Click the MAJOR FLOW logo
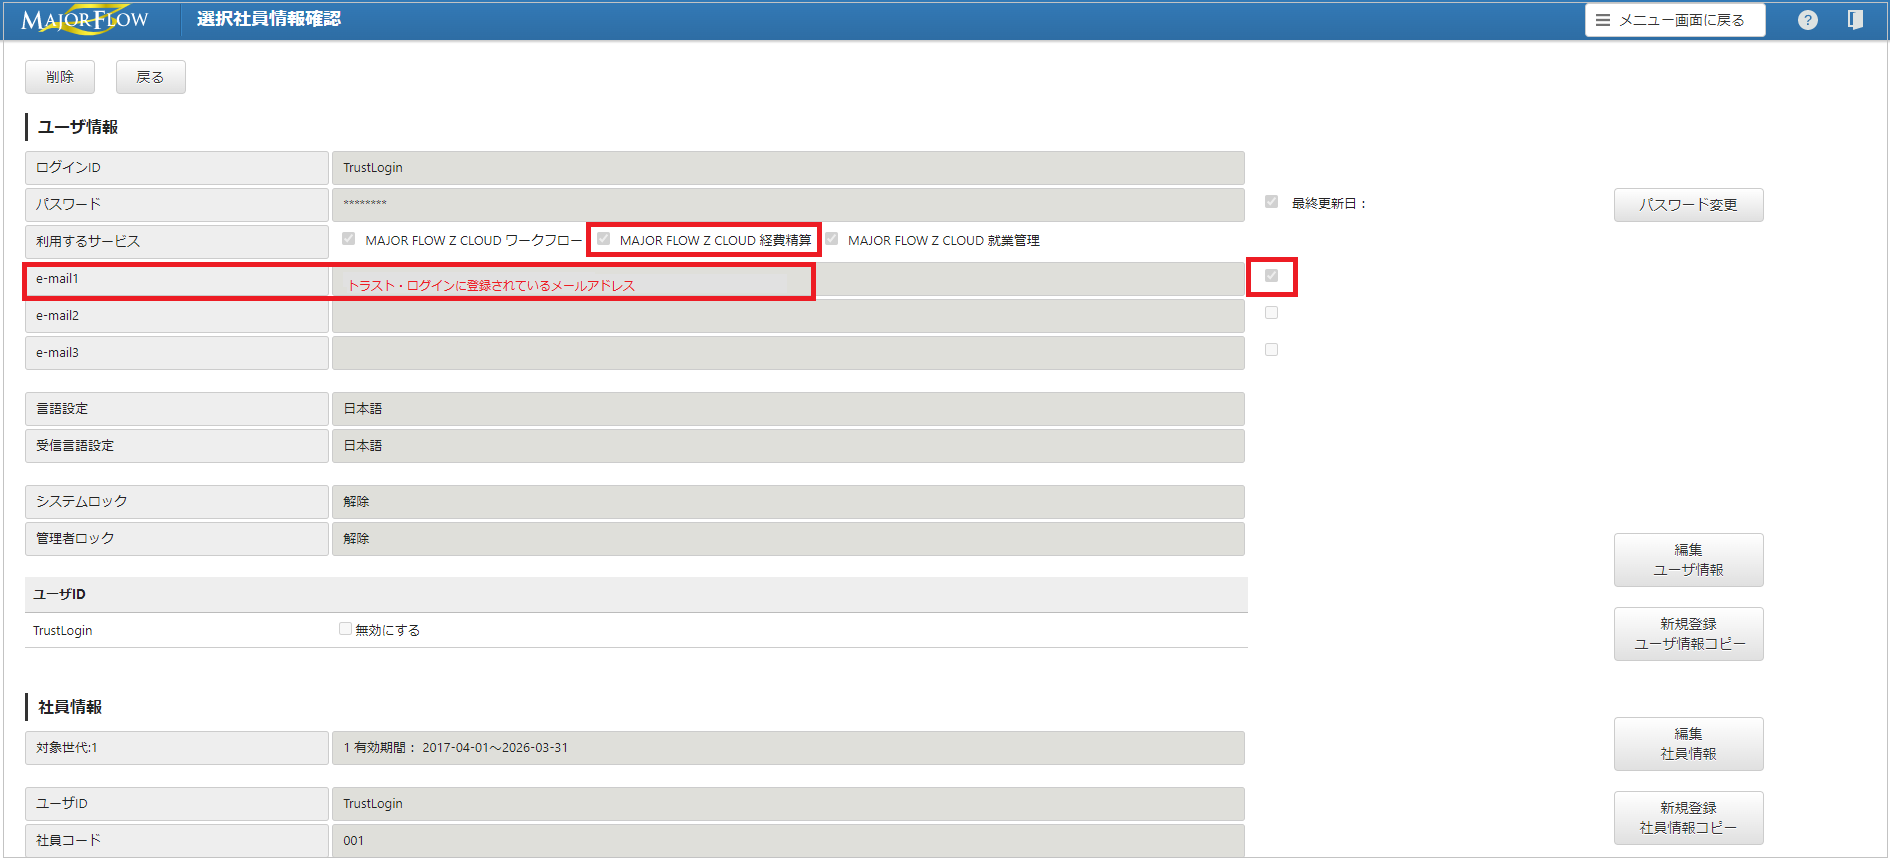The width and height of the screenshot is (1890, 860). 84,20
